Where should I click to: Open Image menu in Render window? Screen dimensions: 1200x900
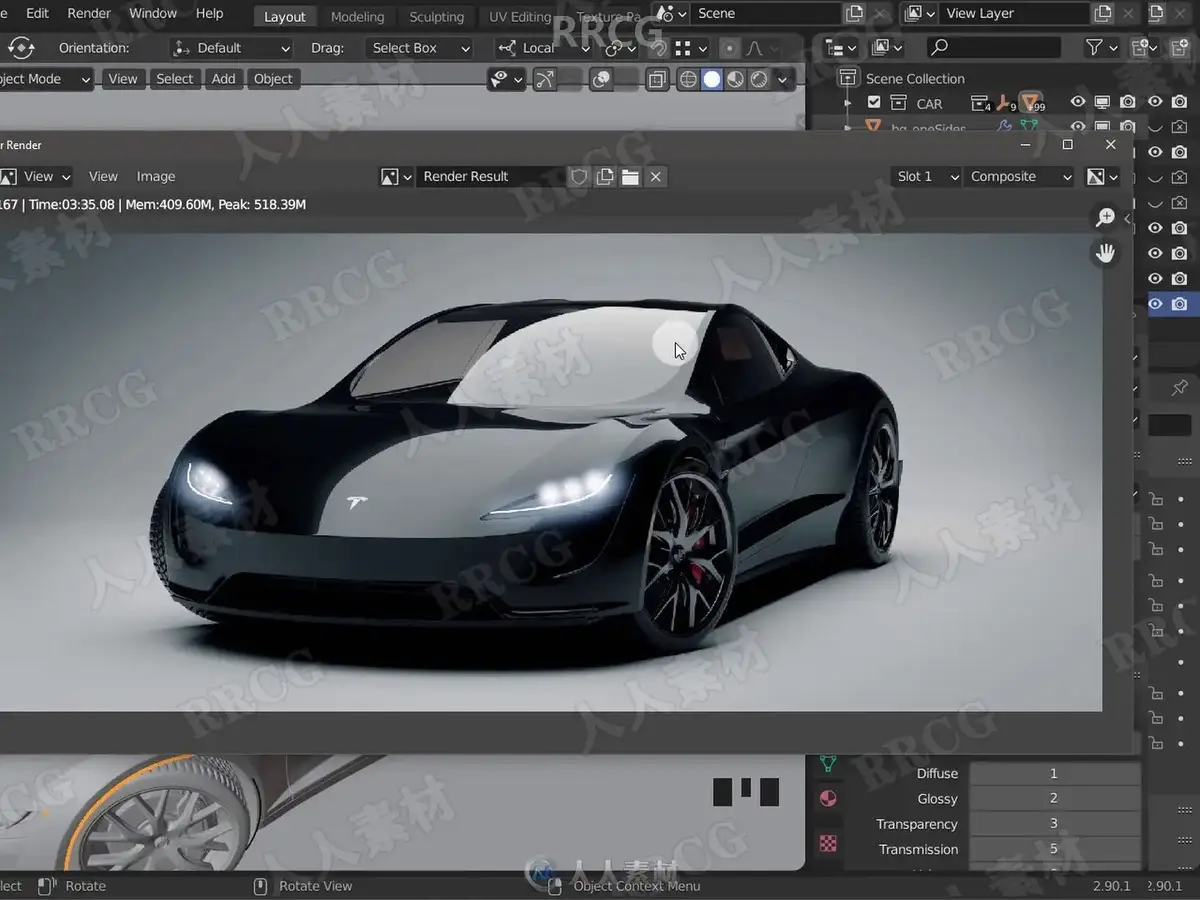156,177
